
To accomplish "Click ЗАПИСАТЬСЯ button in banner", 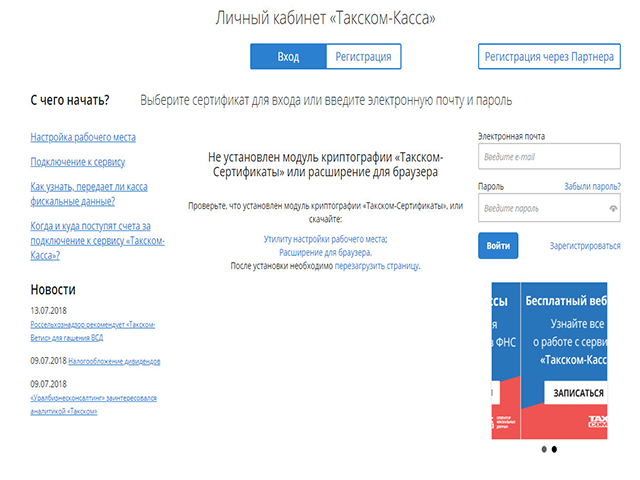I will pos(576,393).
